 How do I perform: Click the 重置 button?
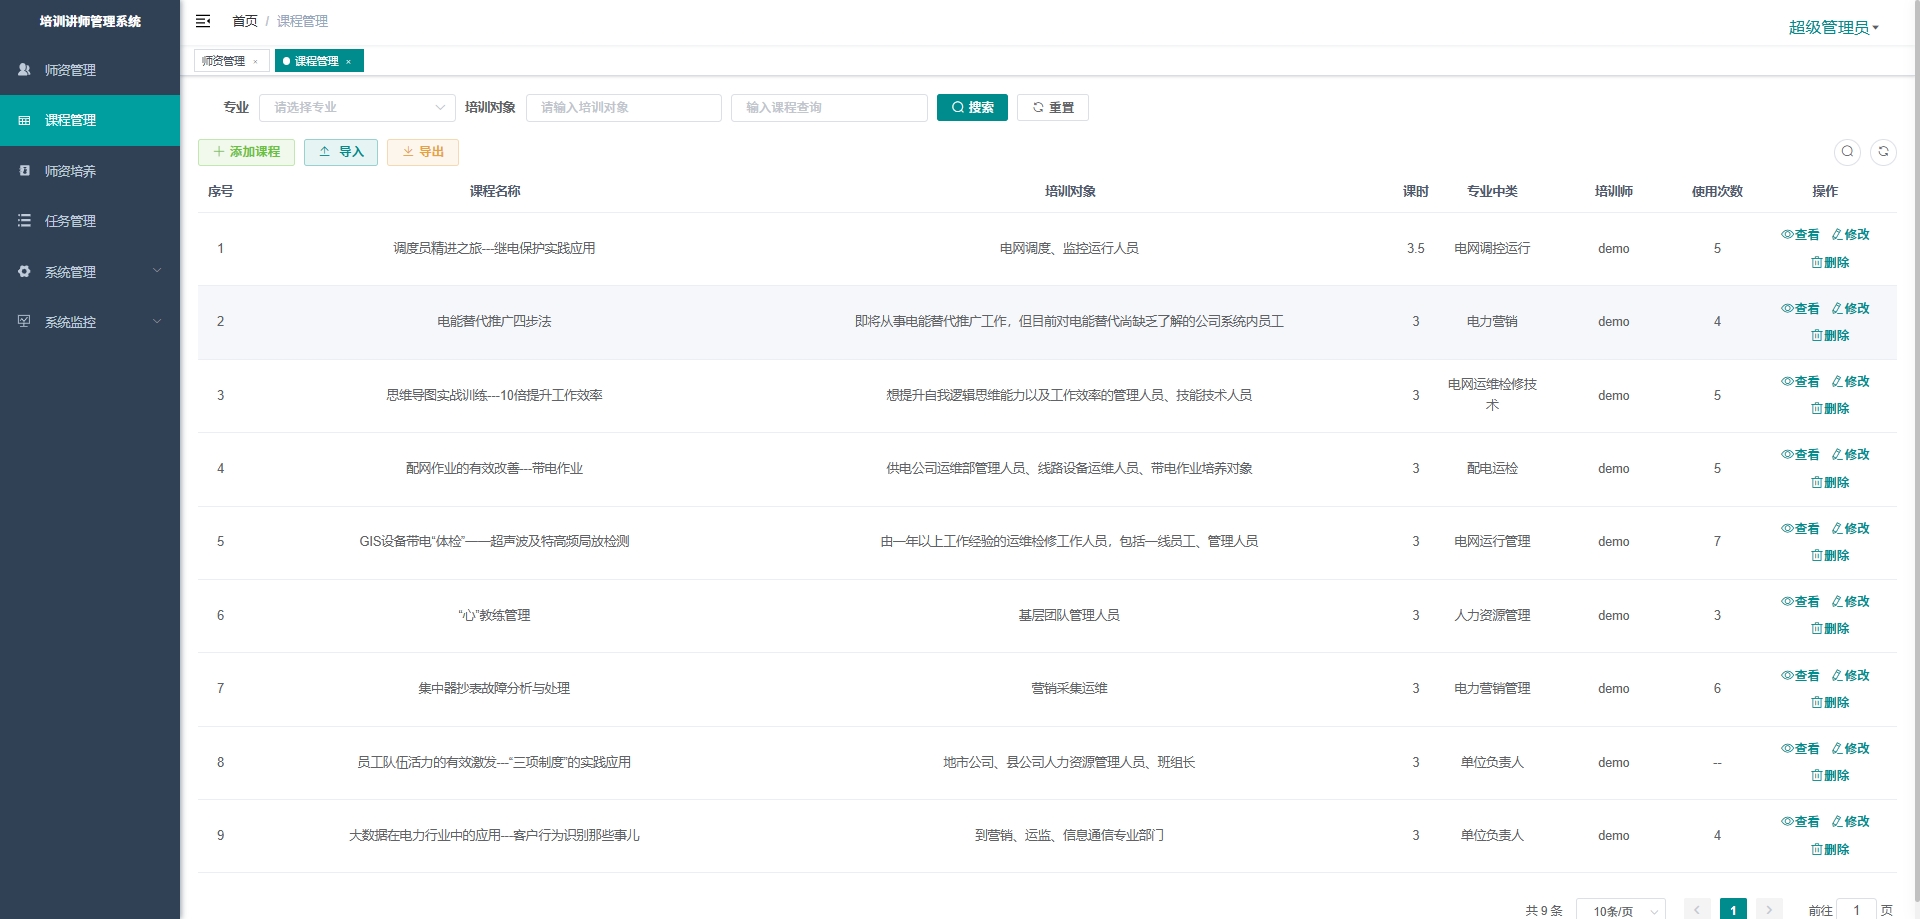tap(1053, 107)
